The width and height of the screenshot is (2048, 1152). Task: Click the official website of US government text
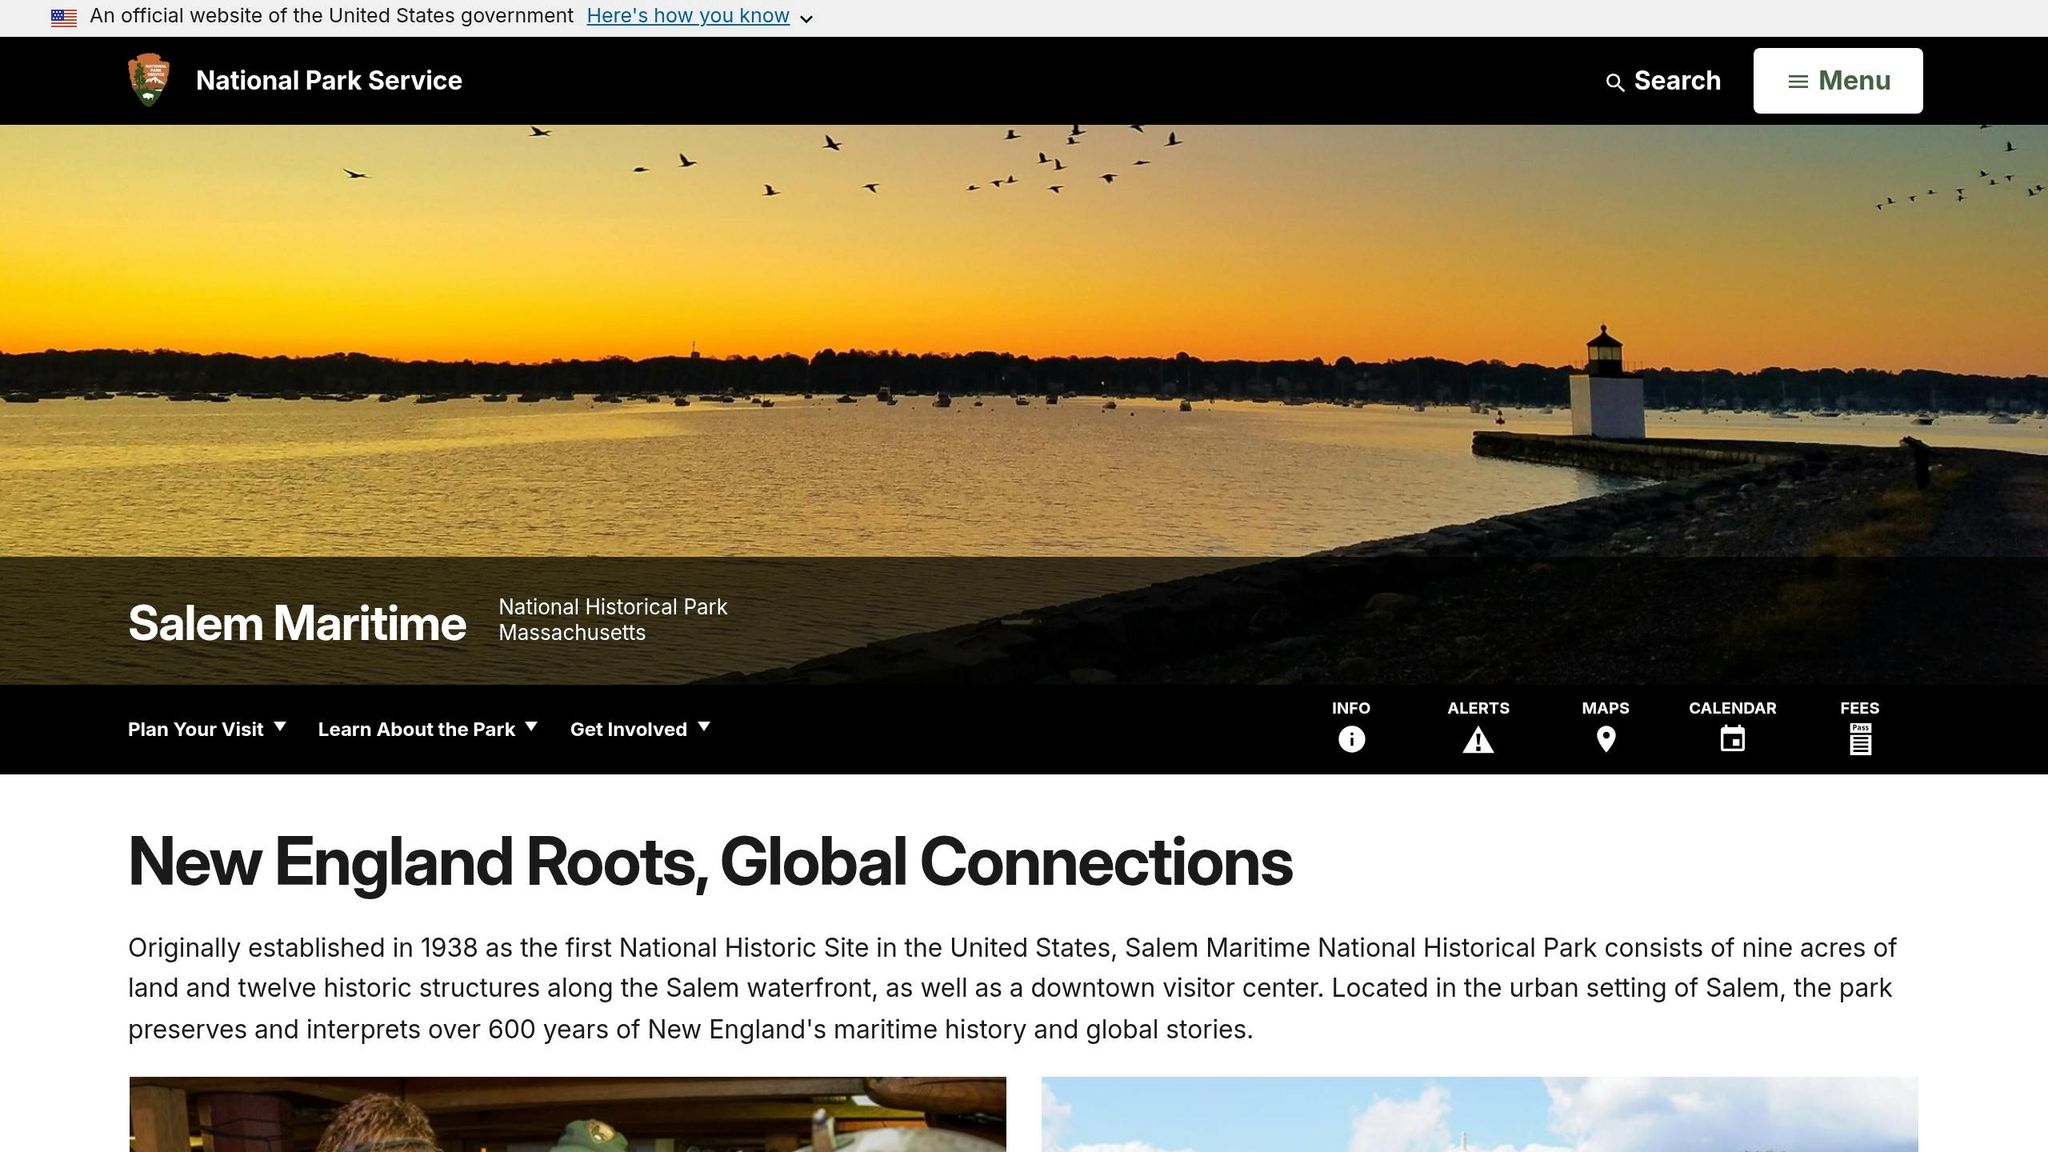click(x=332, y=16)
